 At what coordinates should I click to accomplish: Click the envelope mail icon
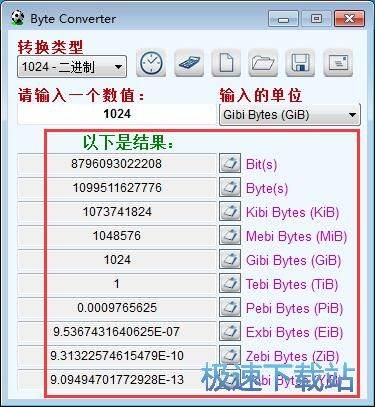pyautogui.click(x=338, y=63)
